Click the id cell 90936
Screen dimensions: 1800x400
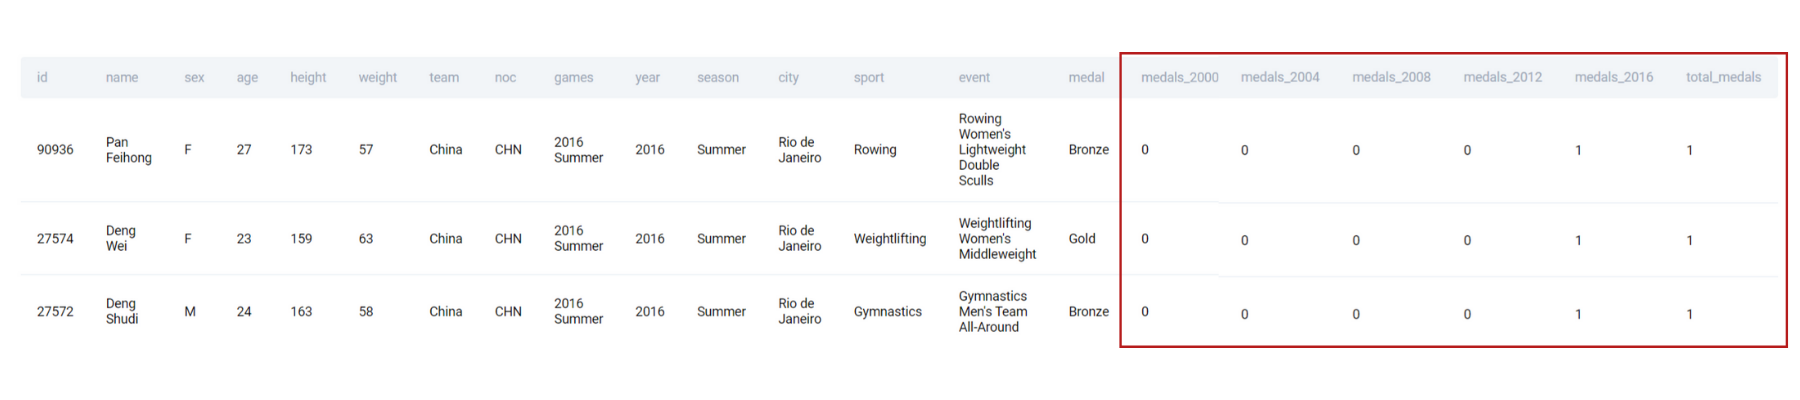point(55,150)
